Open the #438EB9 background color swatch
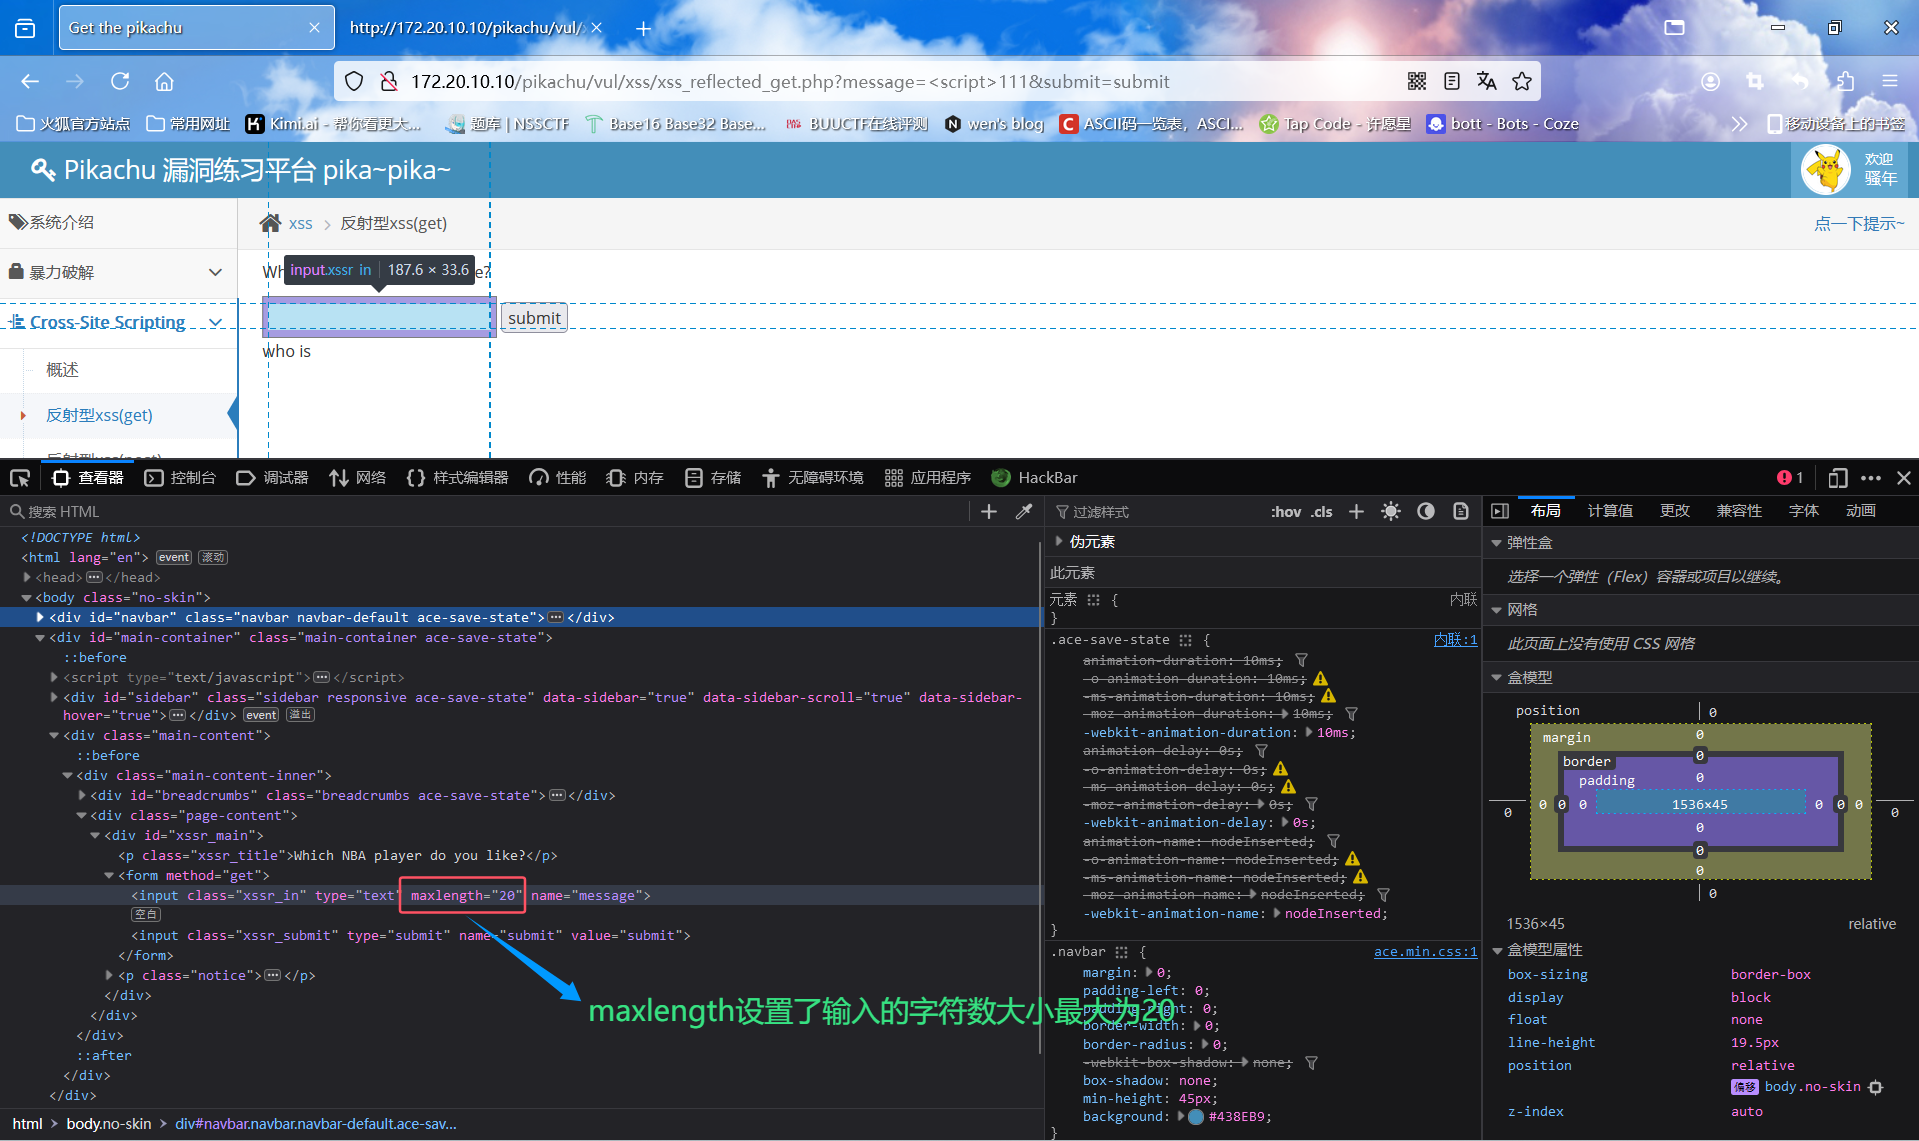The image size is (1919, 1141). 1196,1117
